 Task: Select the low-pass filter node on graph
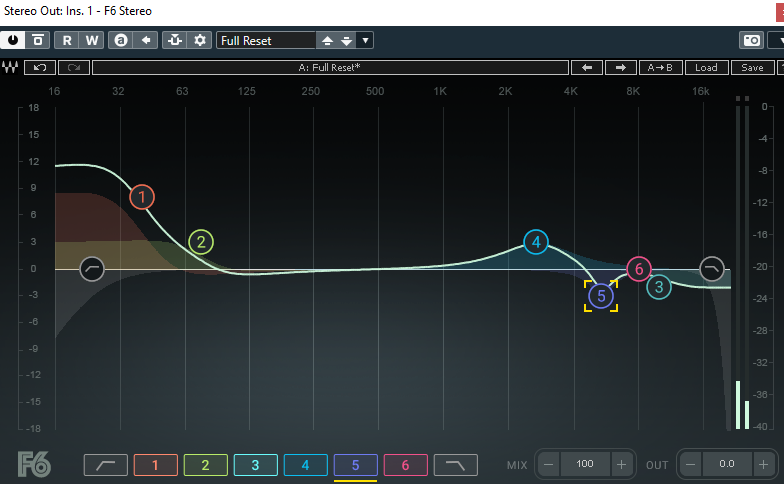(711, 269)
